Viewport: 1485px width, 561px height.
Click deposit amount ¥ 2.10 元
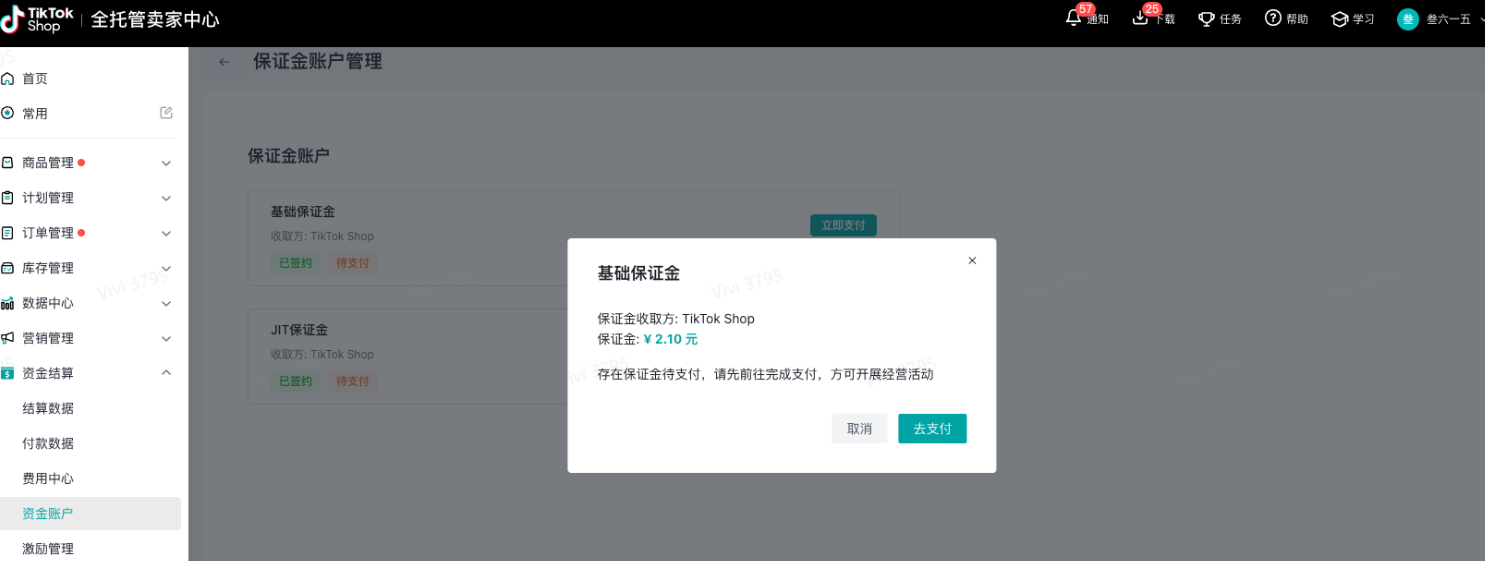670,339
